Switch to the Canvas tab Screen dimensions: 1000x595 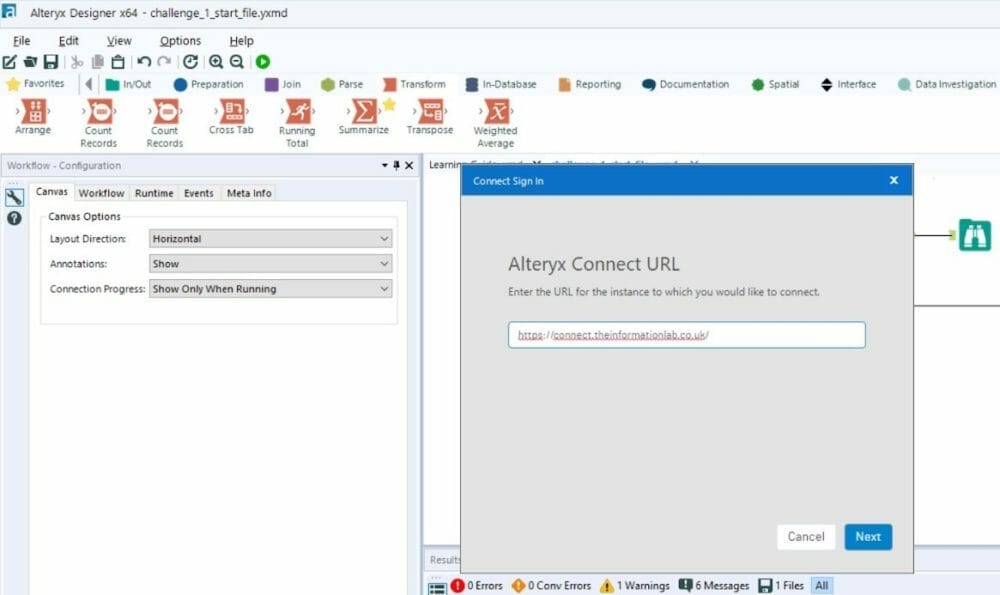coord(52,192)
